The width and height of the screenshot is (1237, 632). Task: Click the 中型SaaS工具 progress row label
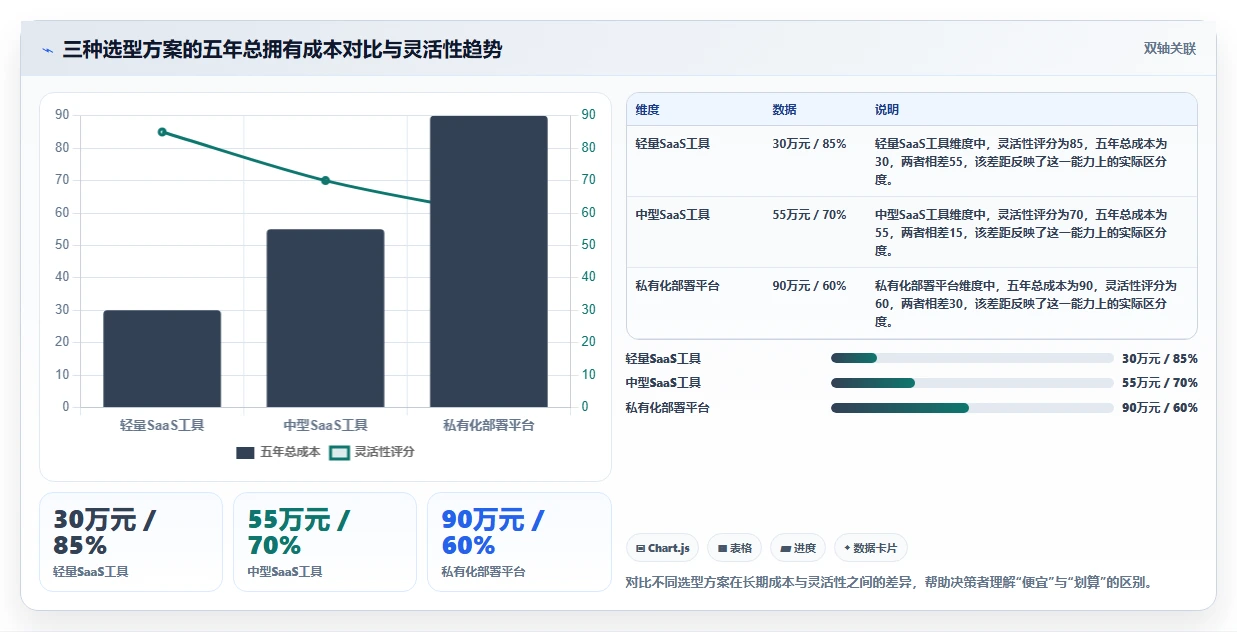coord(663,383)
